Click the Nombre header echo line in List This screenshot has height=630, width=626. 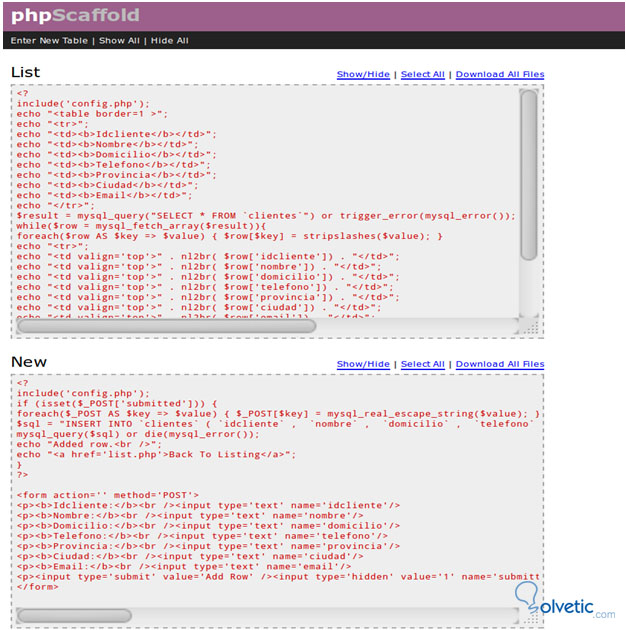tap(107, 144)
